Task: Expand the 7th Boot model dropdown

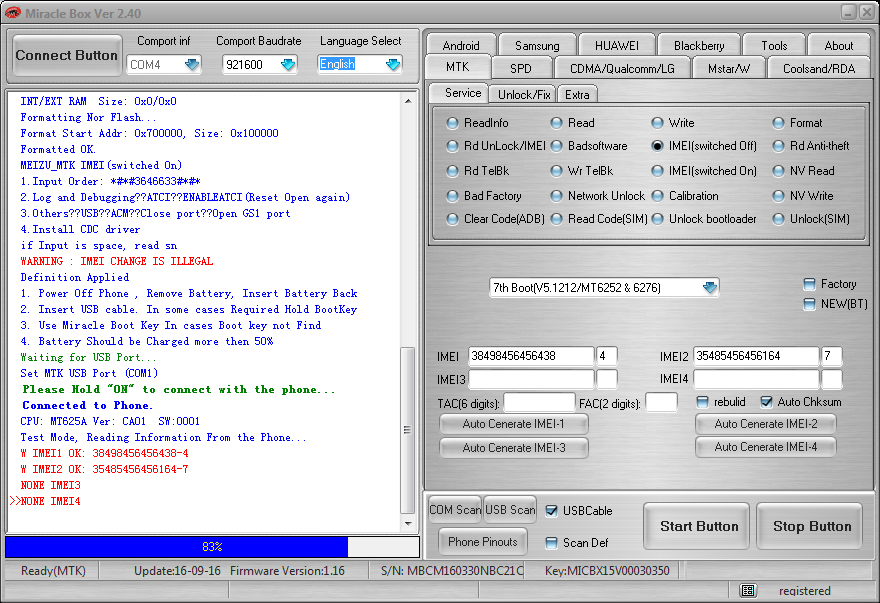Action: coord(710,287)
